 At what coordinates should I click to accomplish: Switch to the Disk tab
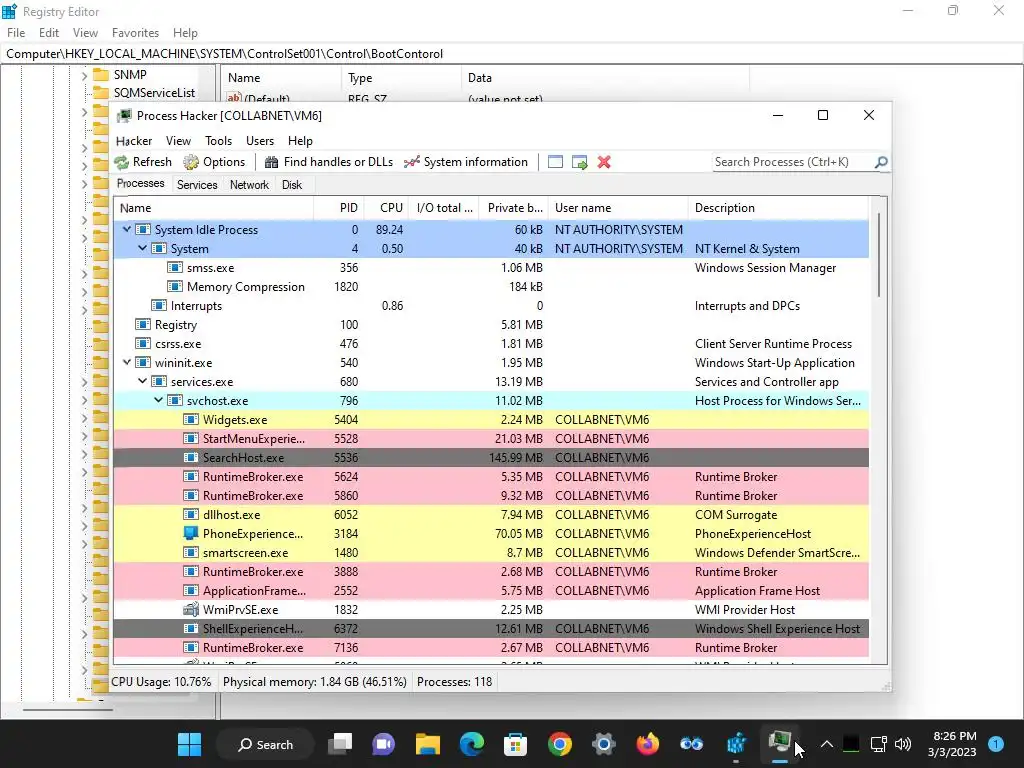[291, 185]
